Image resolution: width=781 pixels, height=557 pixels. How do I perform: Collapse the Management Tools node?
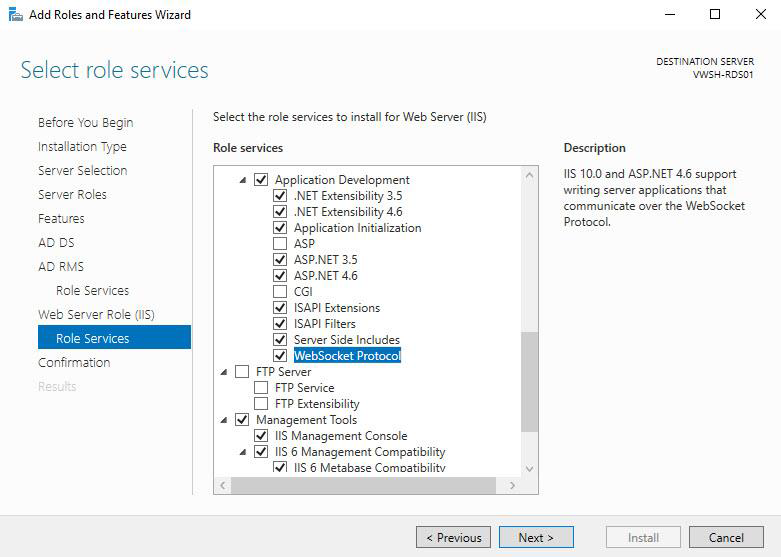point(224,420)
